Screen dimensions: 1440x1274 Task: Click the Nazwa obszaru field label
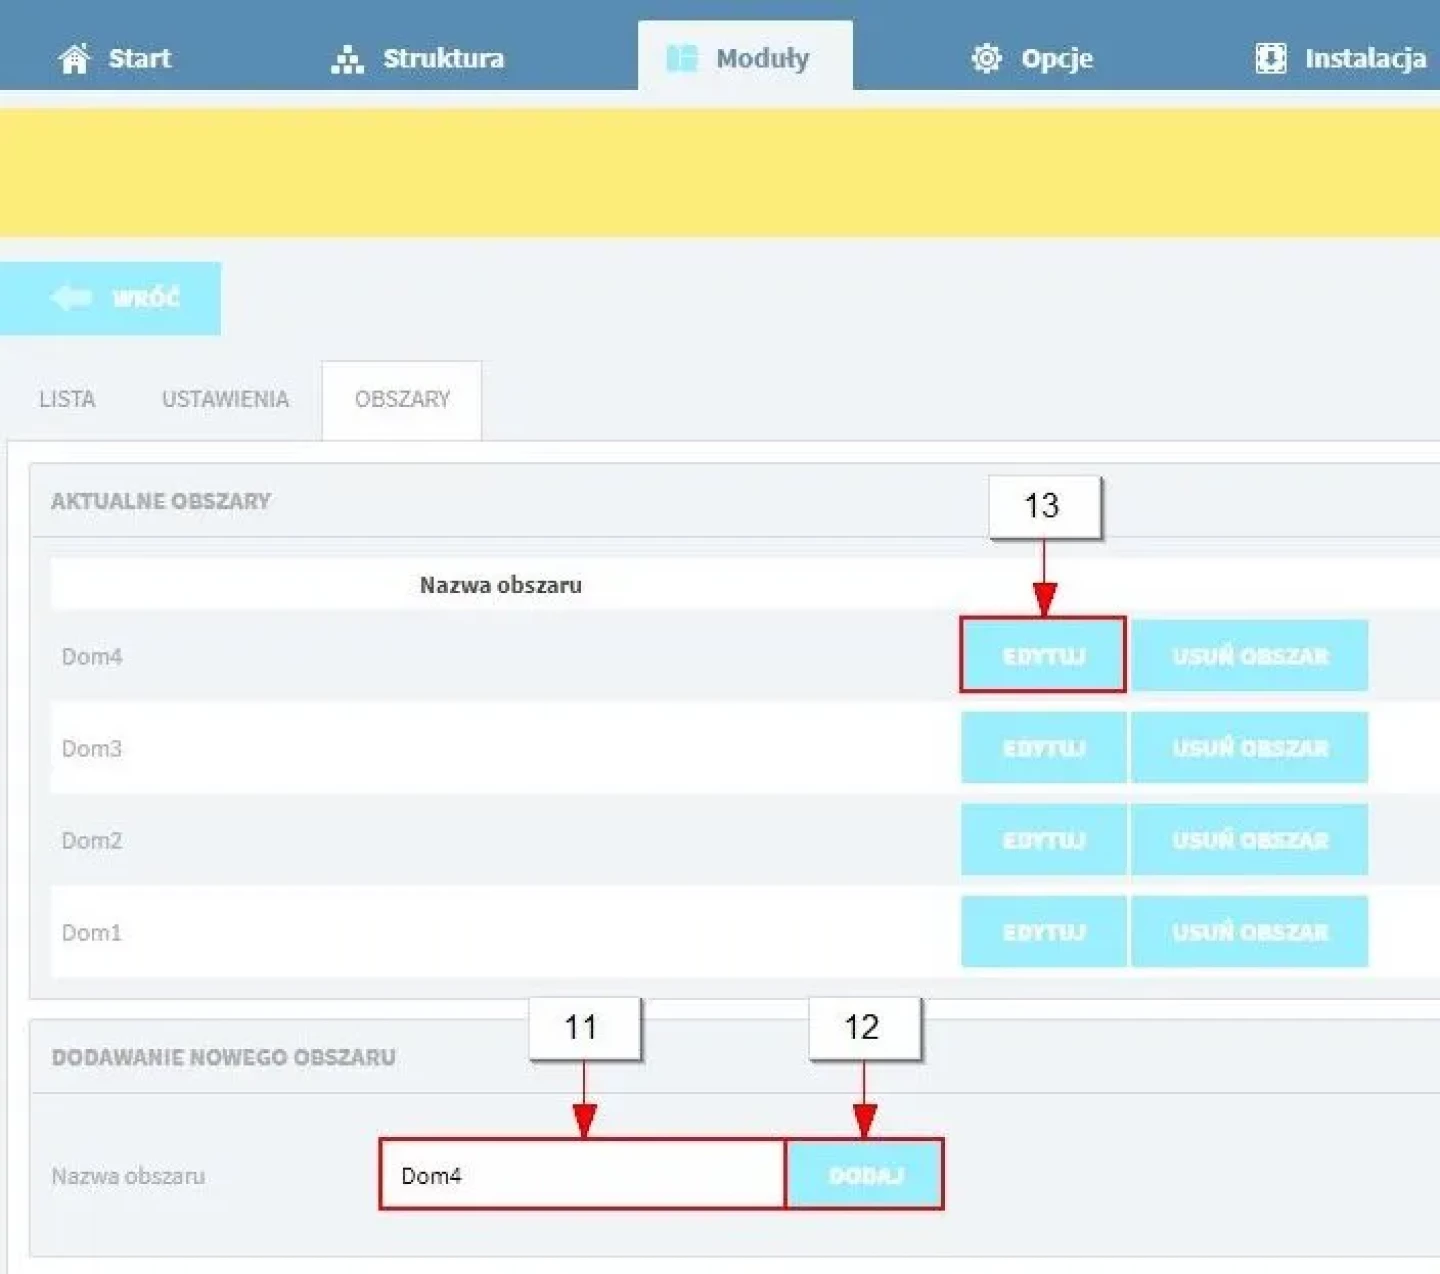[x=128, y=1176]
